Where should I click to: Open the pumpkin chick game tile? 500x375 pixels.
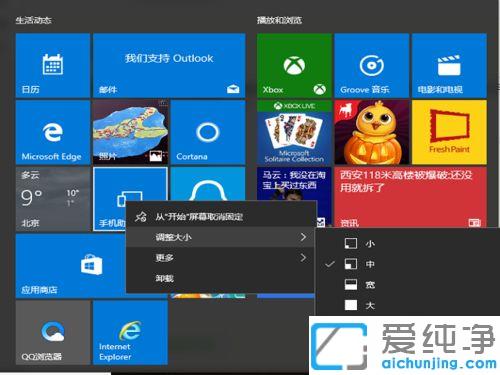coord(372,132)
